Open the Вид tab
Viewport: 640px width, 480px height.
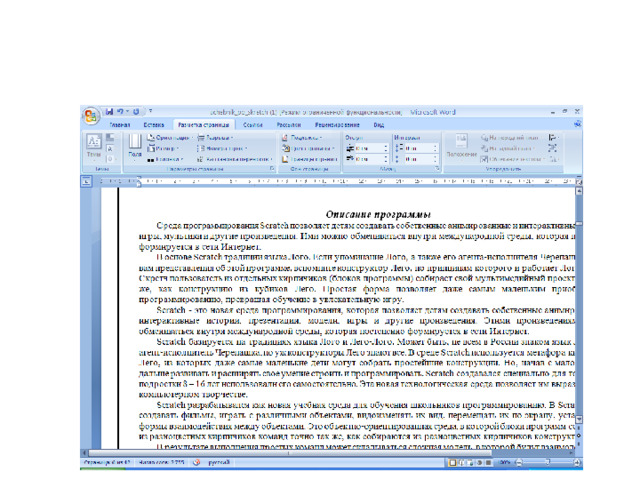[x=379, y=125]
